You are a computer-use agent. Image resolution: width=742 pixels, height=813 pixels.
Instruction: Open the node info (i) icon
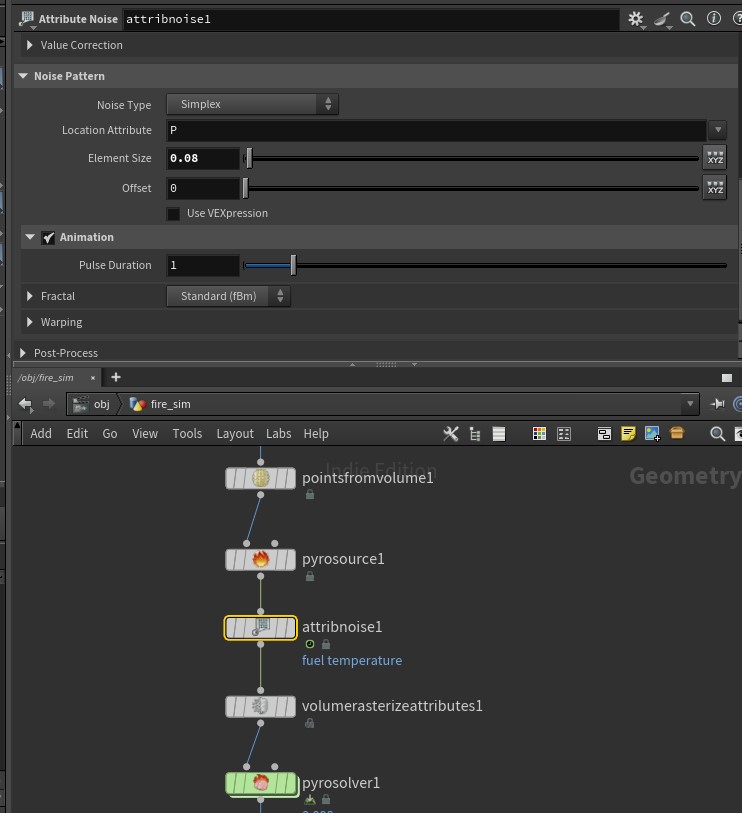click(x=714, y=18)
